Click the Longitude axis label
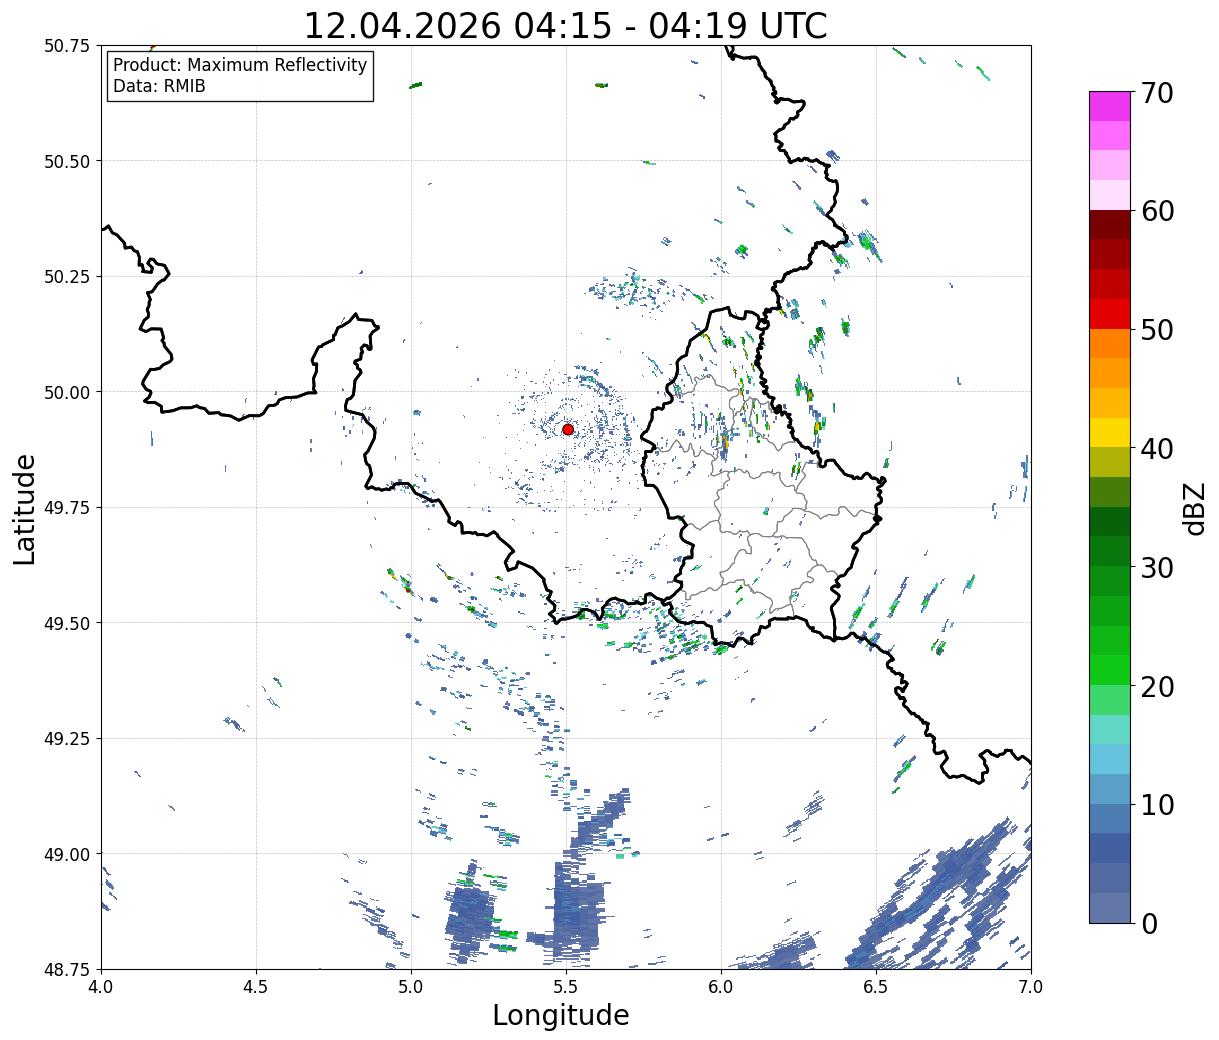The width and height of the screenshot is (1219, 1040). click(561, 1015)
